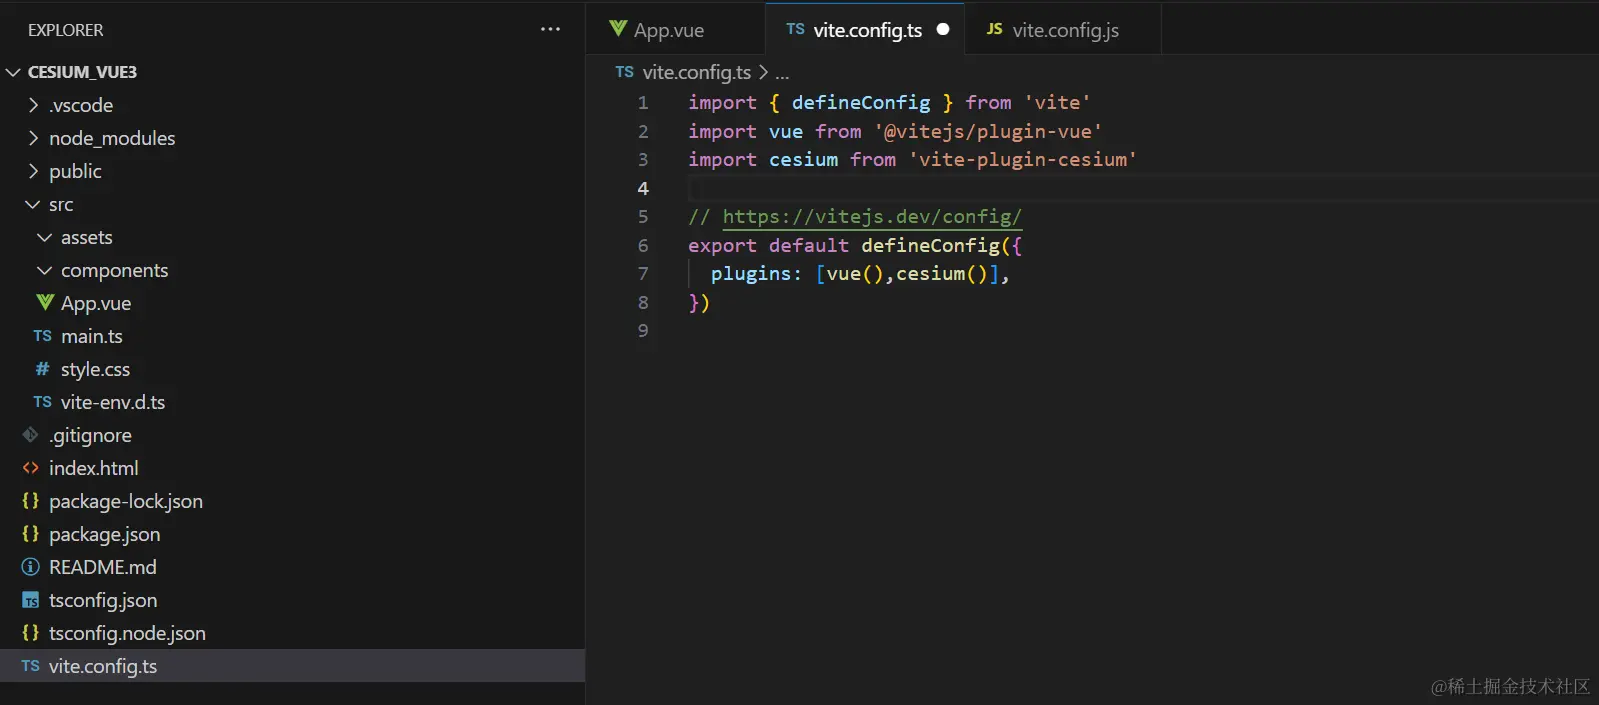The image size is (1599, 705).
Task: Switch to the App.vue editor tab
Action: (677, 29)
